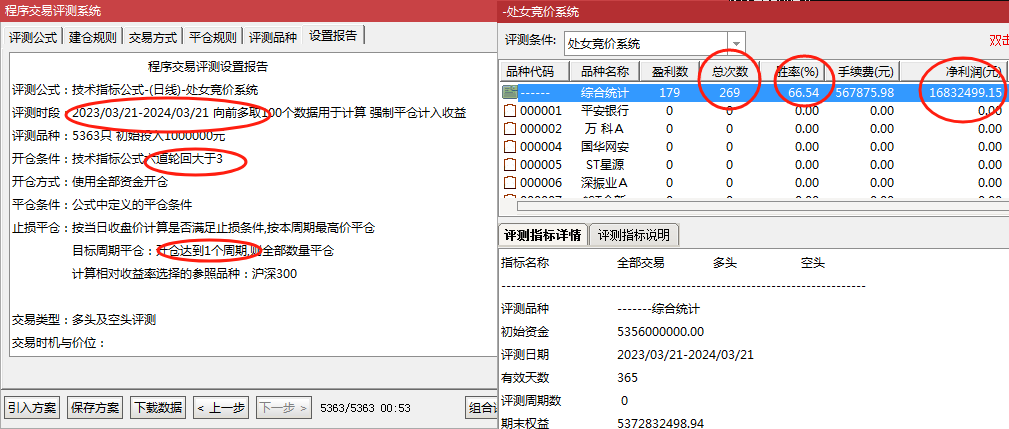The image size is (1009, 429).
Task: Click the row icon next to 000001
Action: pos(510,111)
